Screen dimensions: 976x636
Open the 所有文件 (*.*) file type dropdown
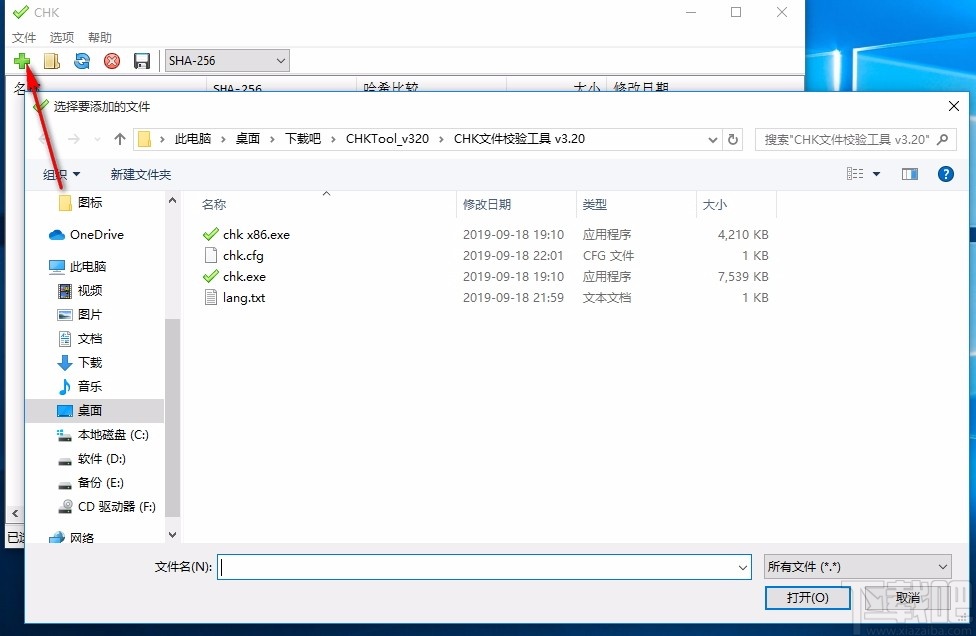pyautogui.click(x=858, y=567)
